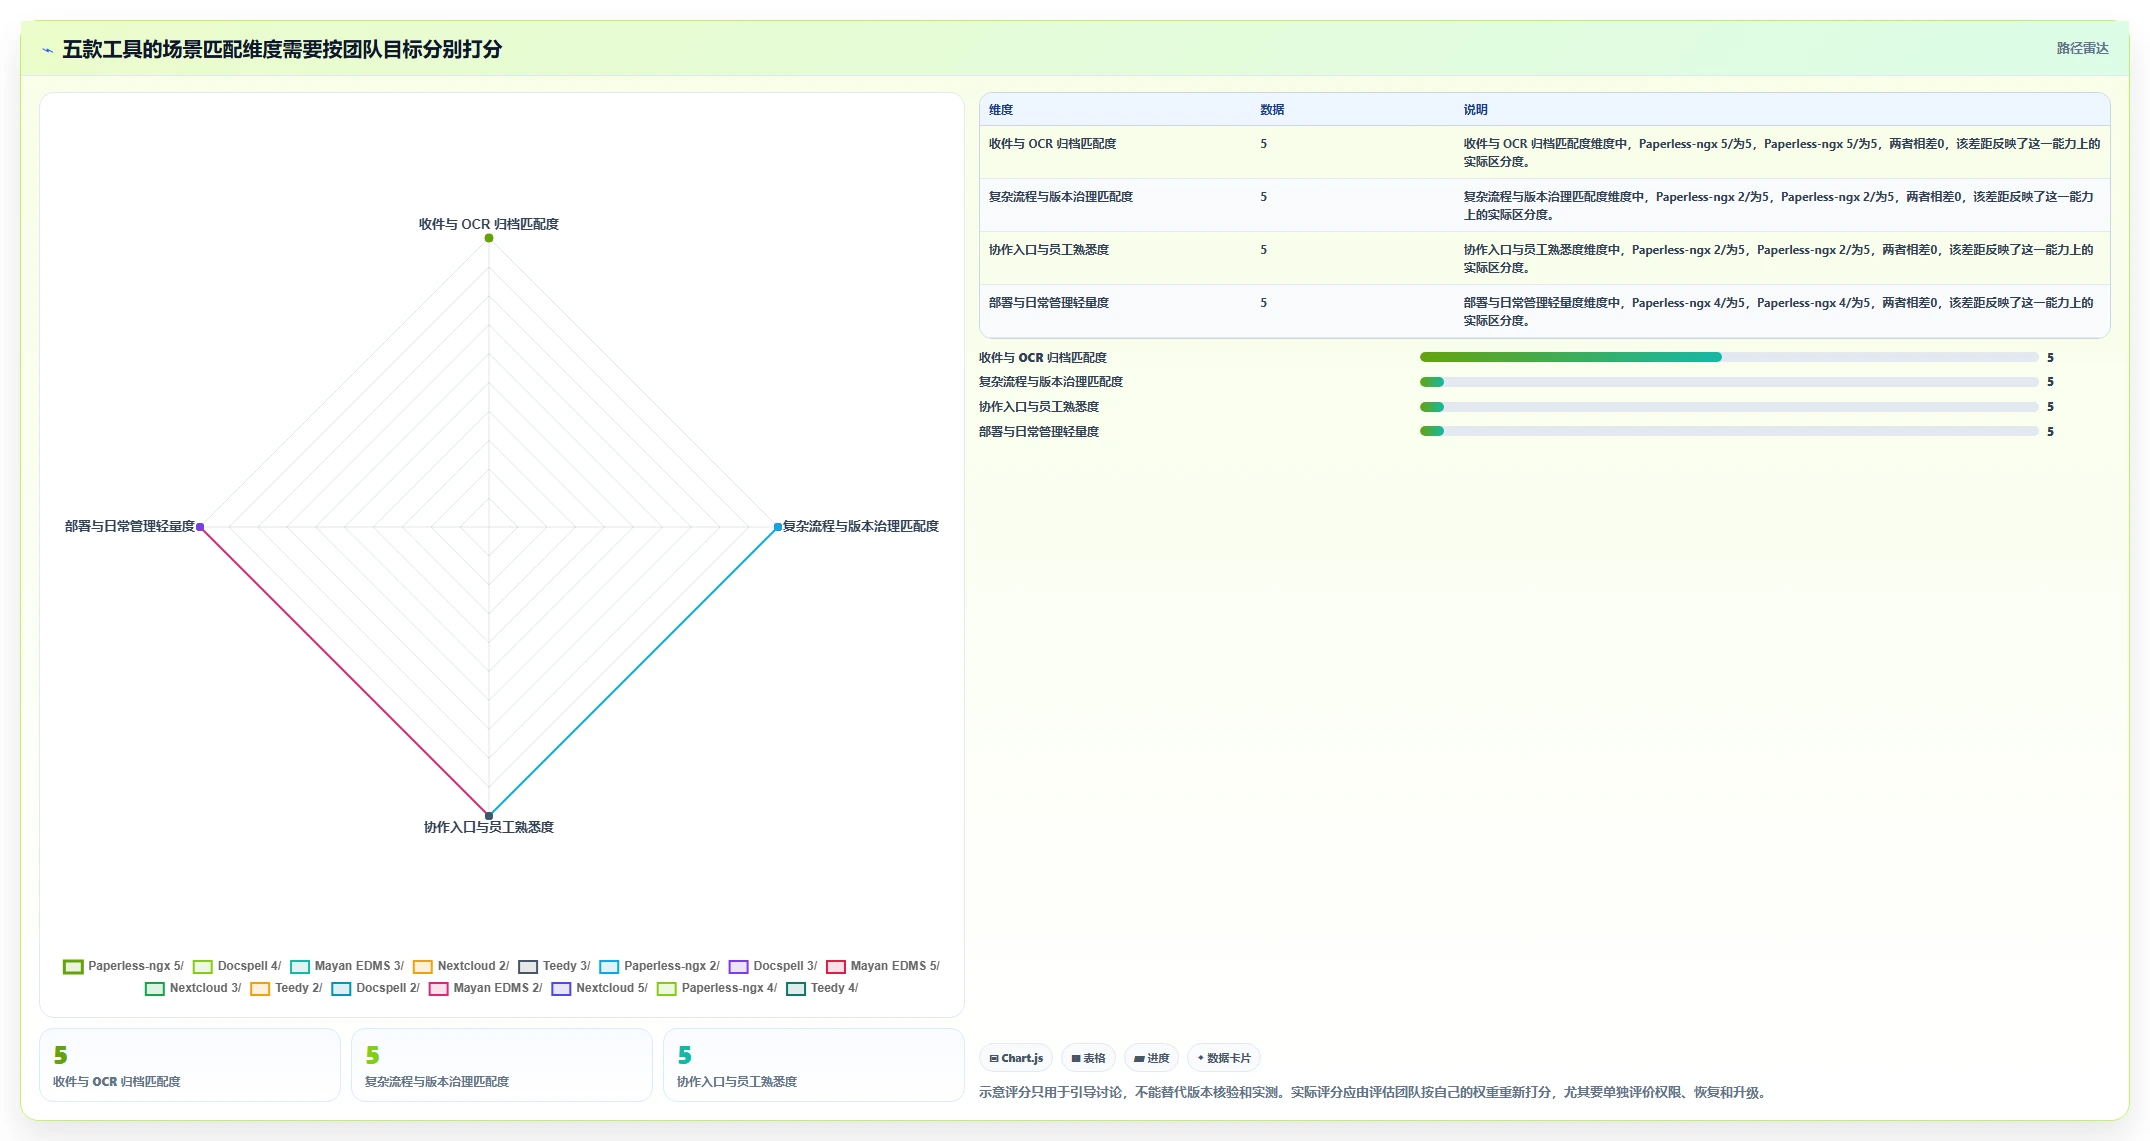Screen dimensions: 2150x1141
Task: Toggle the Paperless-ngx 4/ legend entry
Action: click(717, 988)
